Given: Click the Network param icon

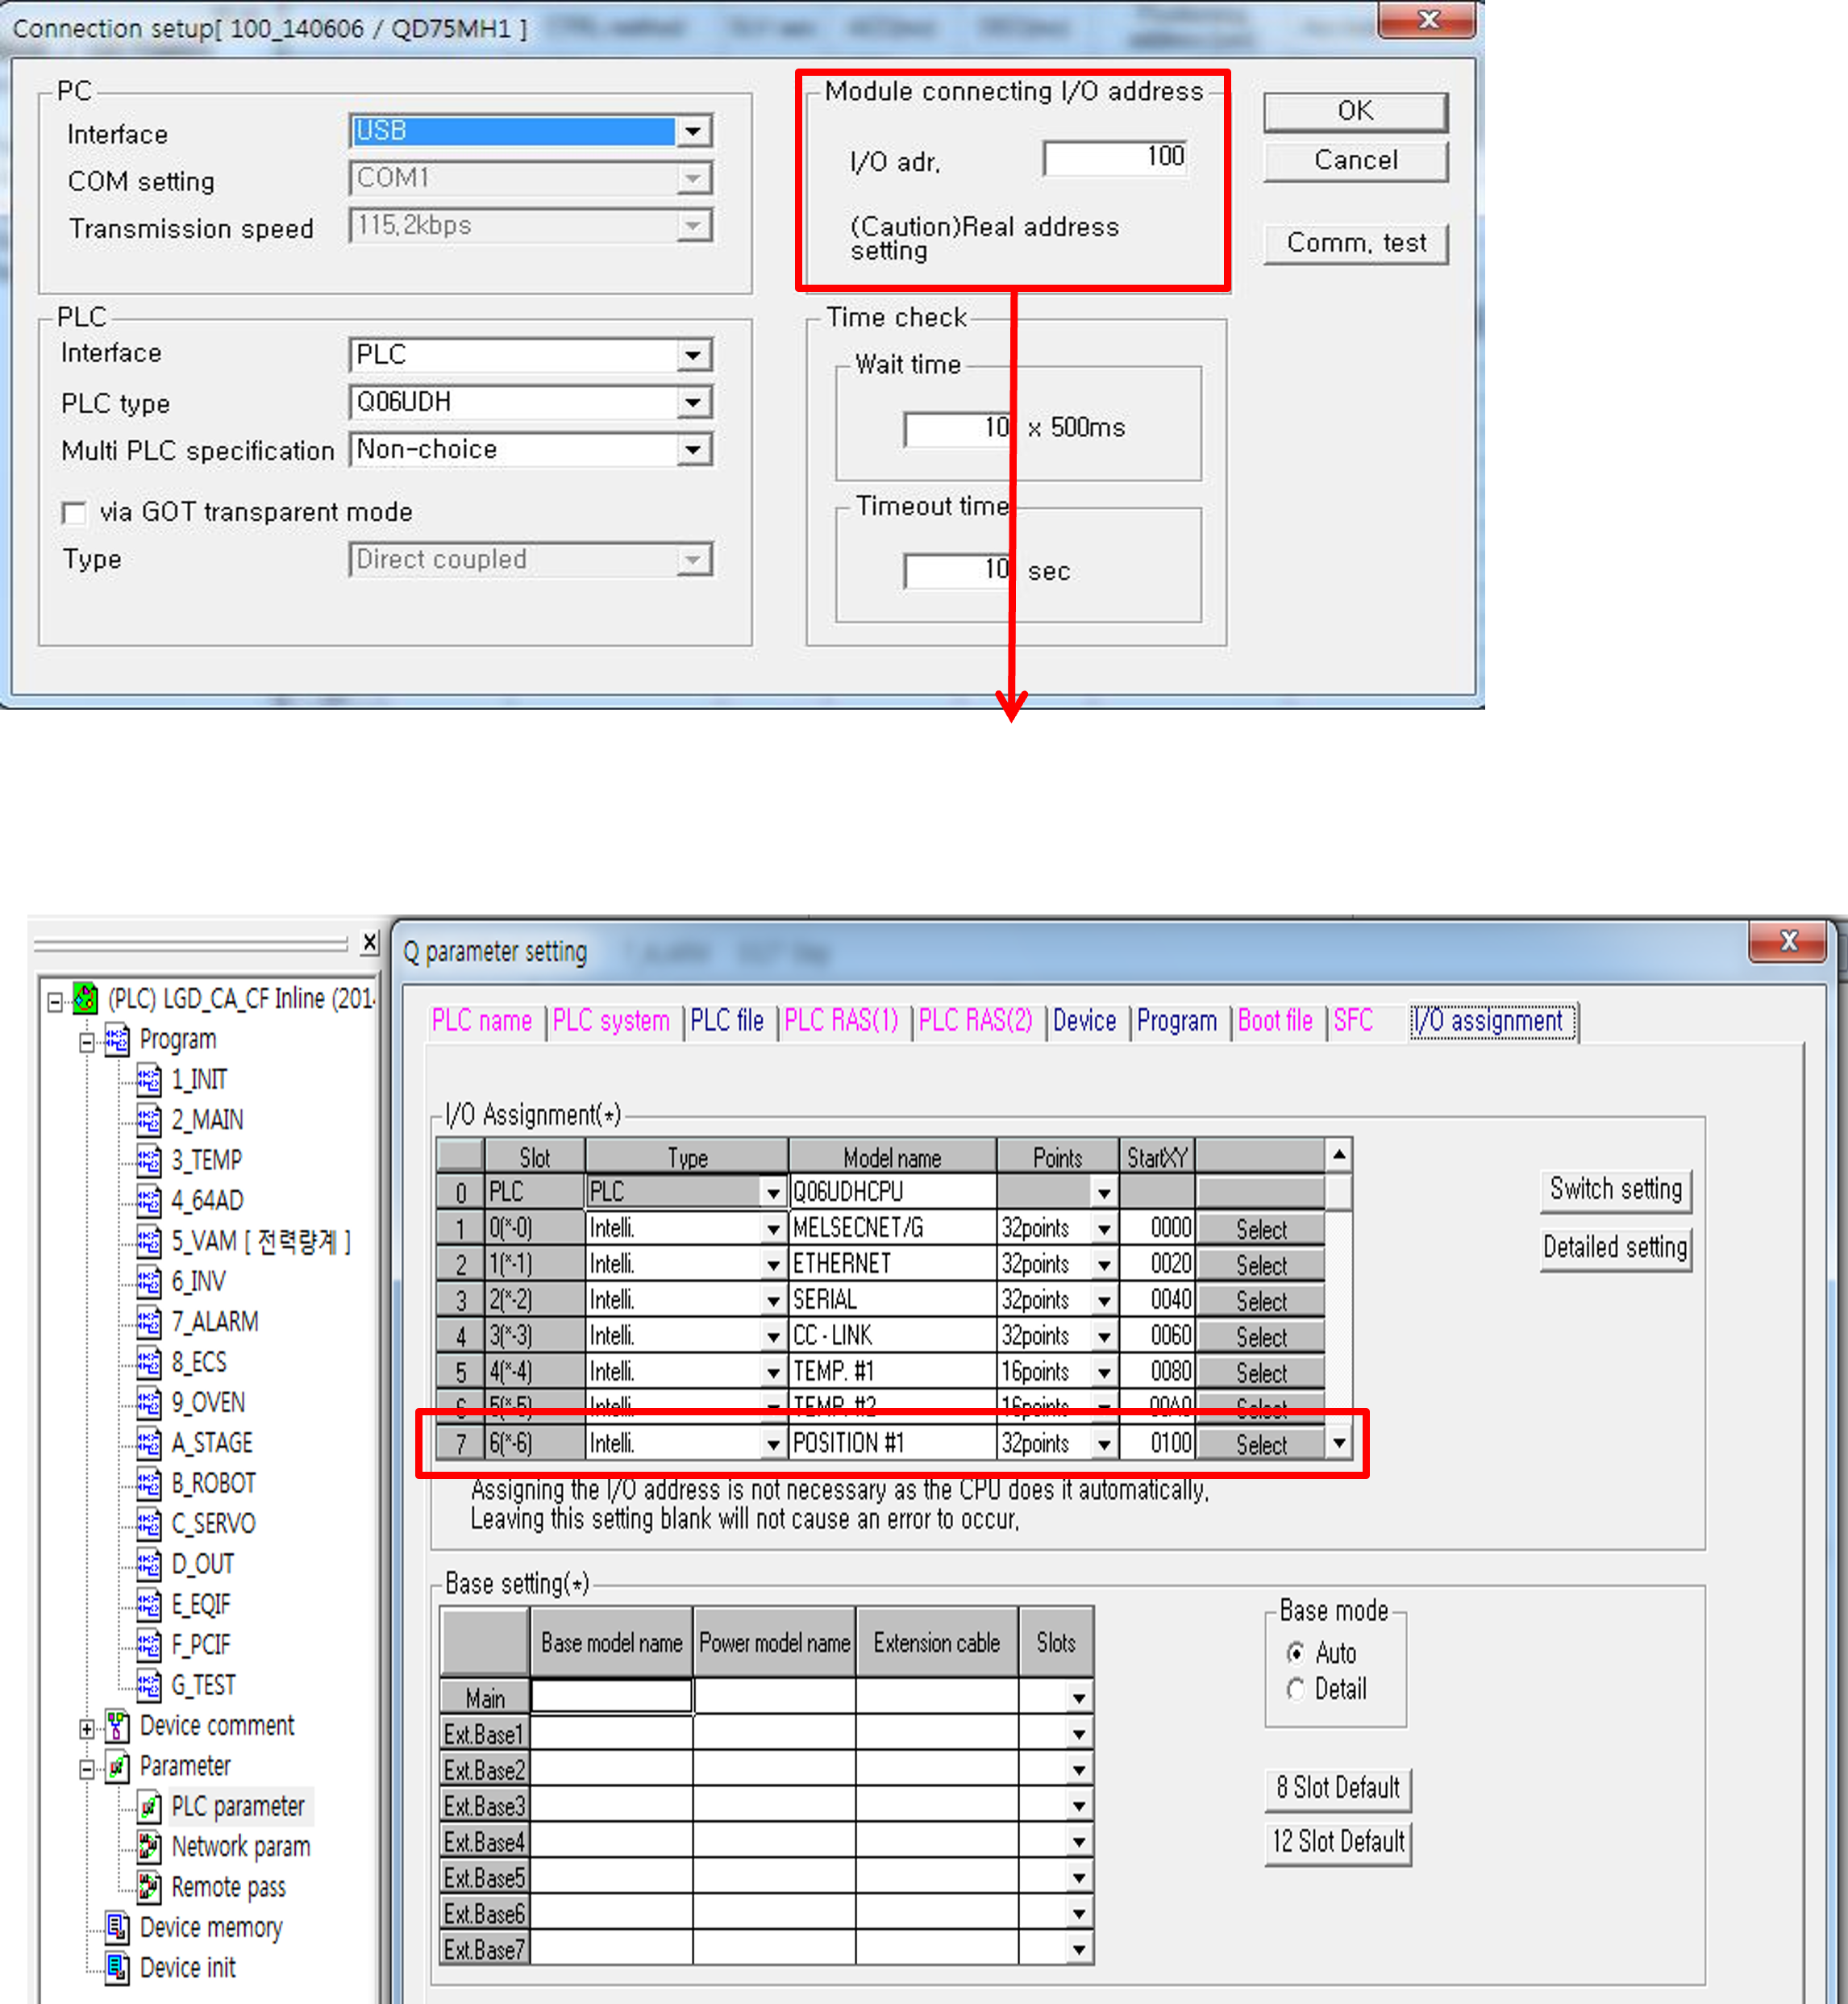Looking at the screenshot, I should coord(149,1847).
